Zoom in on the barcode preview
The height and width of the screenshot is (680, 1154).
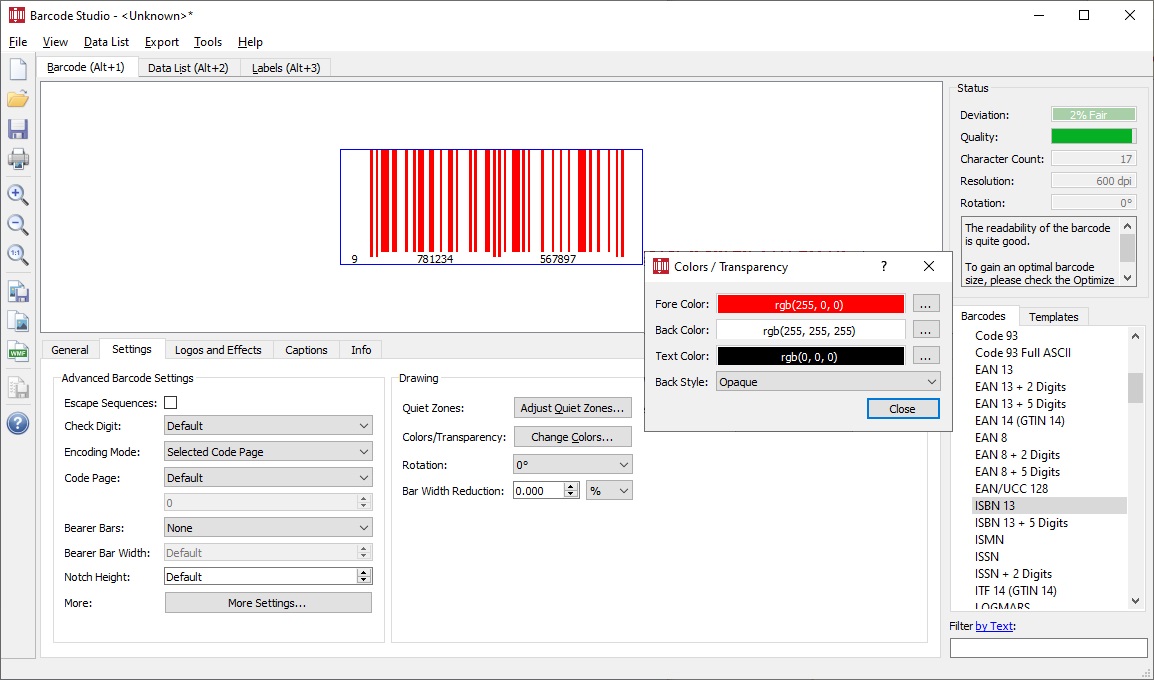click(x=18, y=194)
